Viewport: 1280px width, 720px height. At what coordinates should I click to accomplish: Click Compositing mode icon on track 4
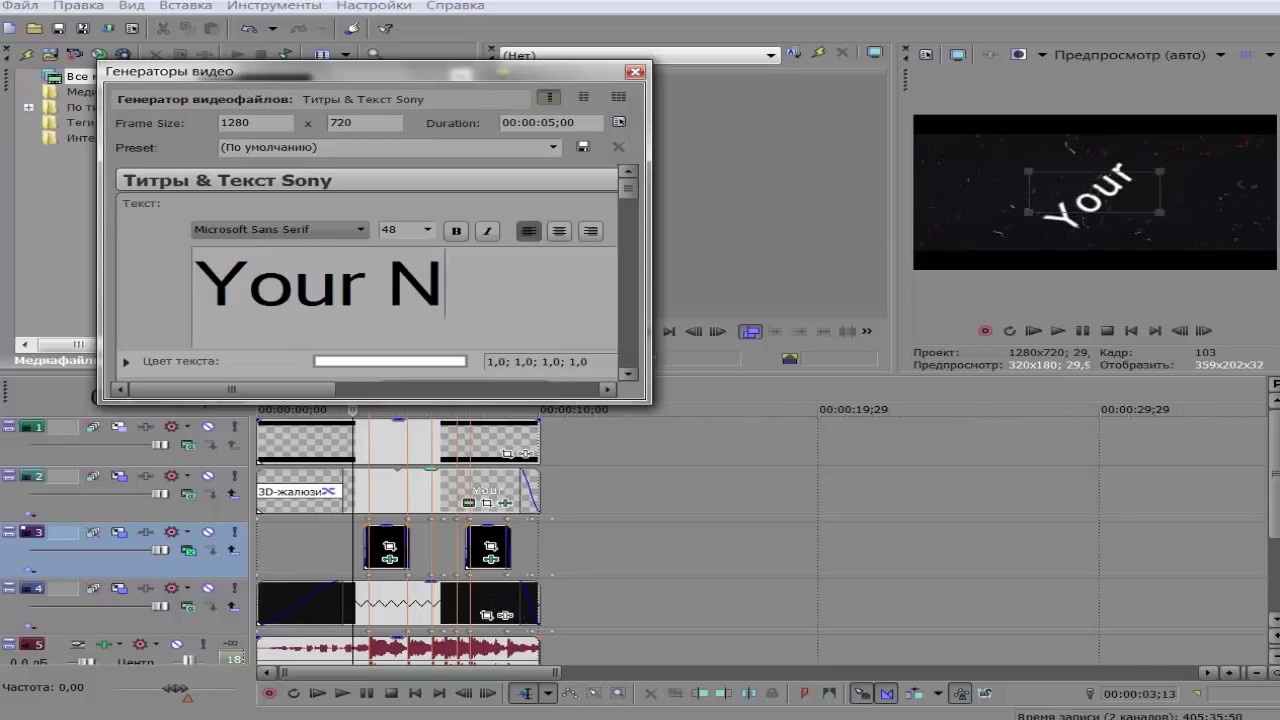[187, 606]
